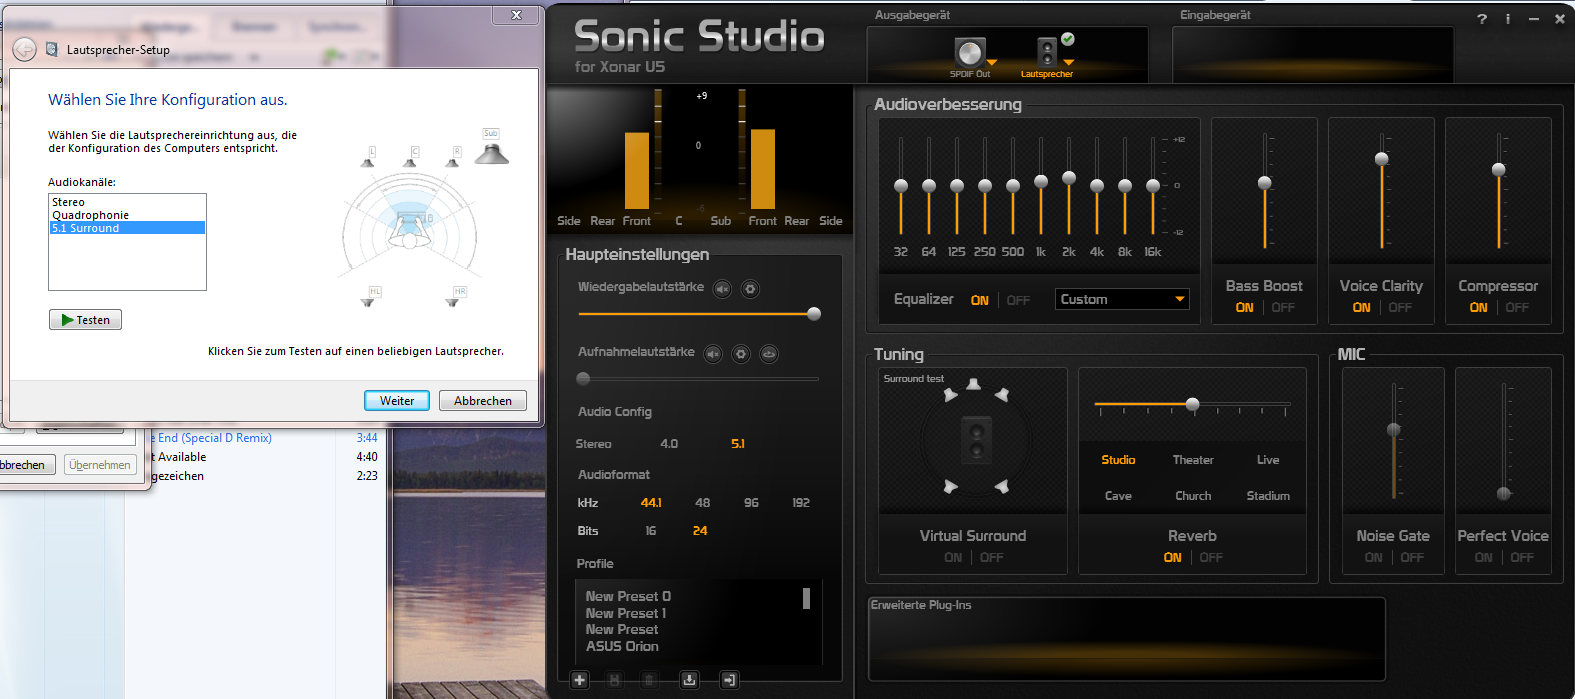1575x699 pixels.
Task: Choose the Live reverb preset
Action: pos(1268,460)
